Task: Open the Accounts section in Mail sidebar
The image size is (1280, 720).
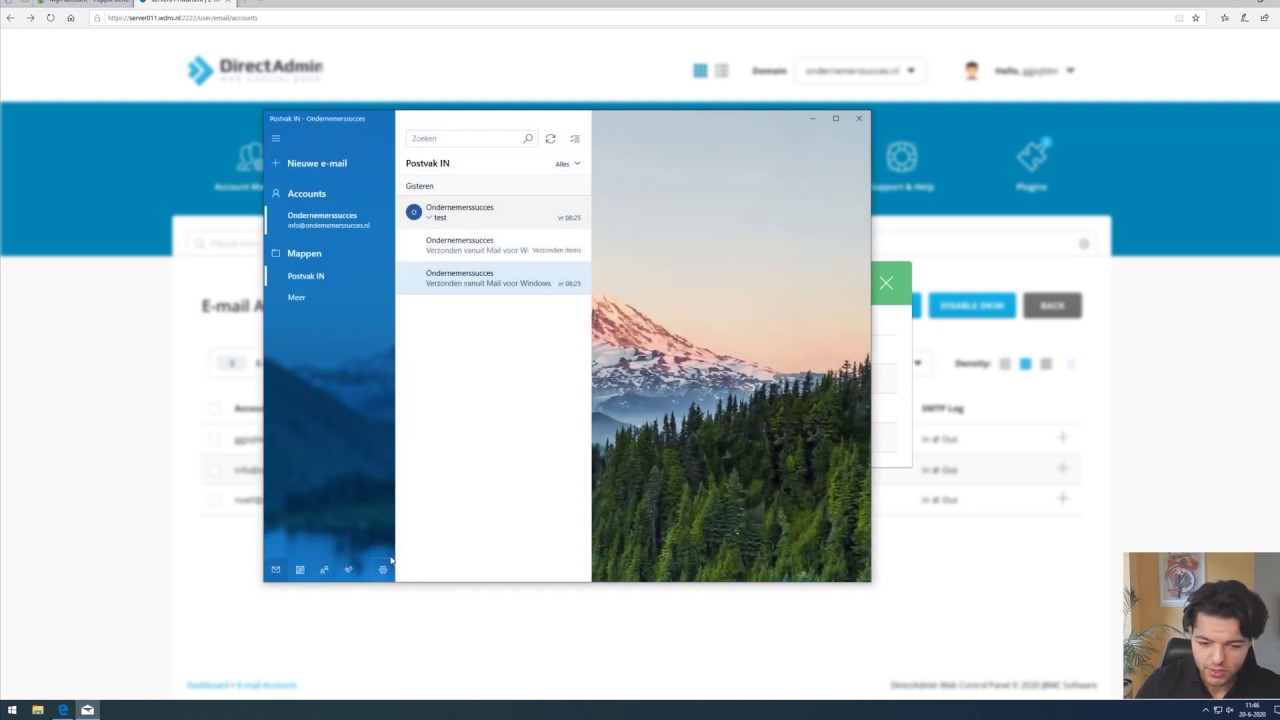Action: click(x=299, y=193)
